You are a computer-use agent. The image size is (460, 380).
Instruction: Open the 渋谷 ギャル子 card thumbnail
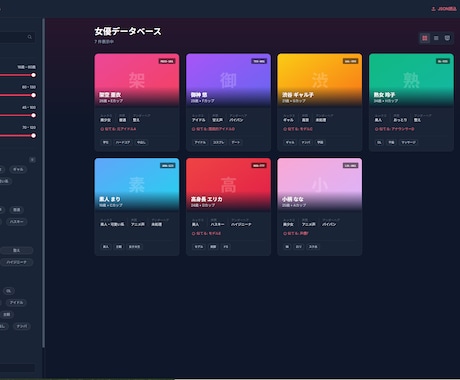coord(320,80)
